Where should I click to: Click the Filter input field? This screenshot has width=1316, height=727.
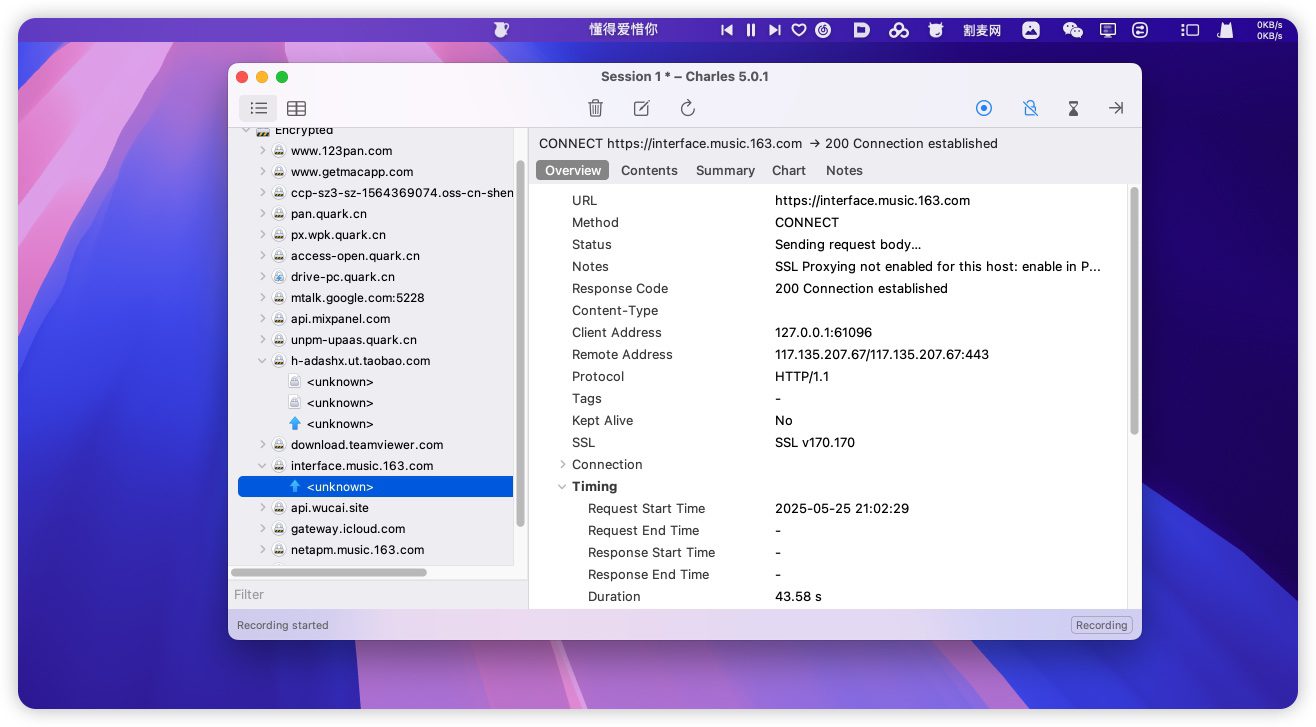coord(378,594)
